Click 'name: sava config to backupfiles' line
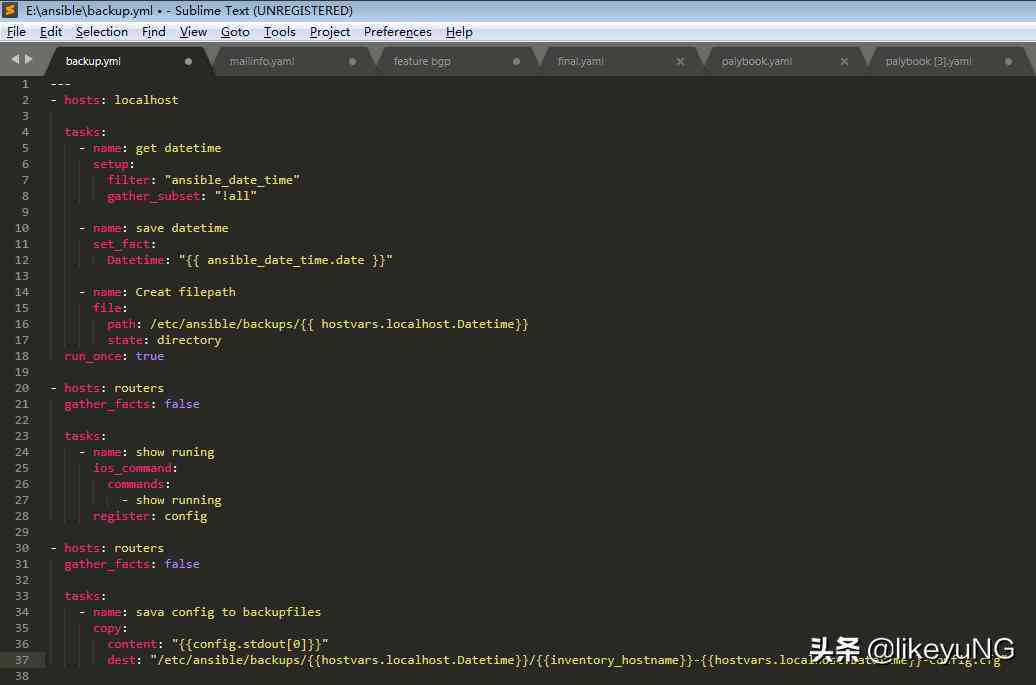The width and height of the screenshot is (1036, 685). 207,612
